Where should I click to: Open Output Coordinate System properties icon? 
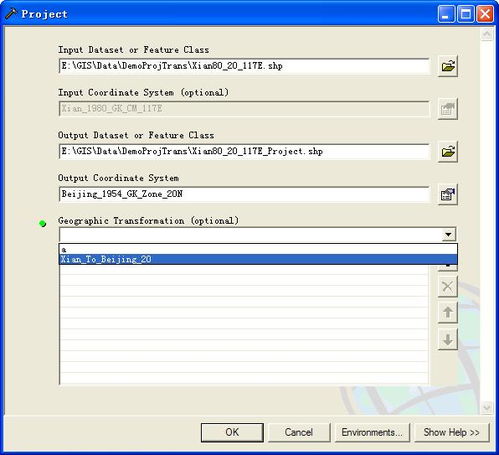448,194
